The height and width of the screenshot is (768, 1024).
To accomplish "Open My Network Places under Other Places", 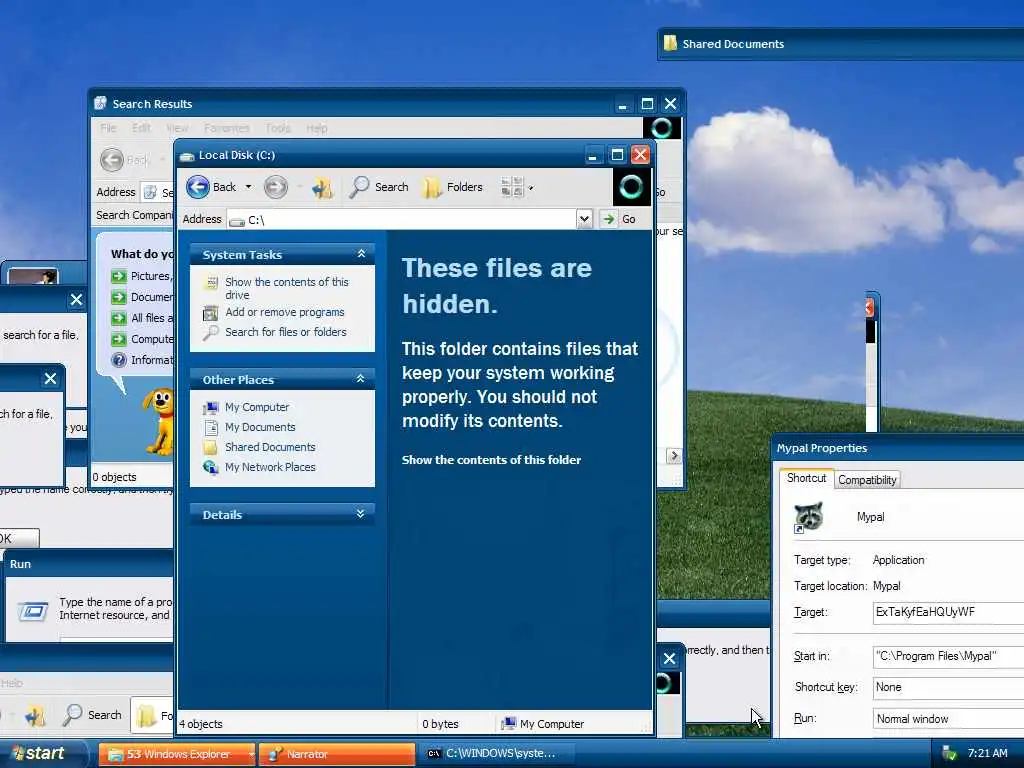I will pos(270,467).
